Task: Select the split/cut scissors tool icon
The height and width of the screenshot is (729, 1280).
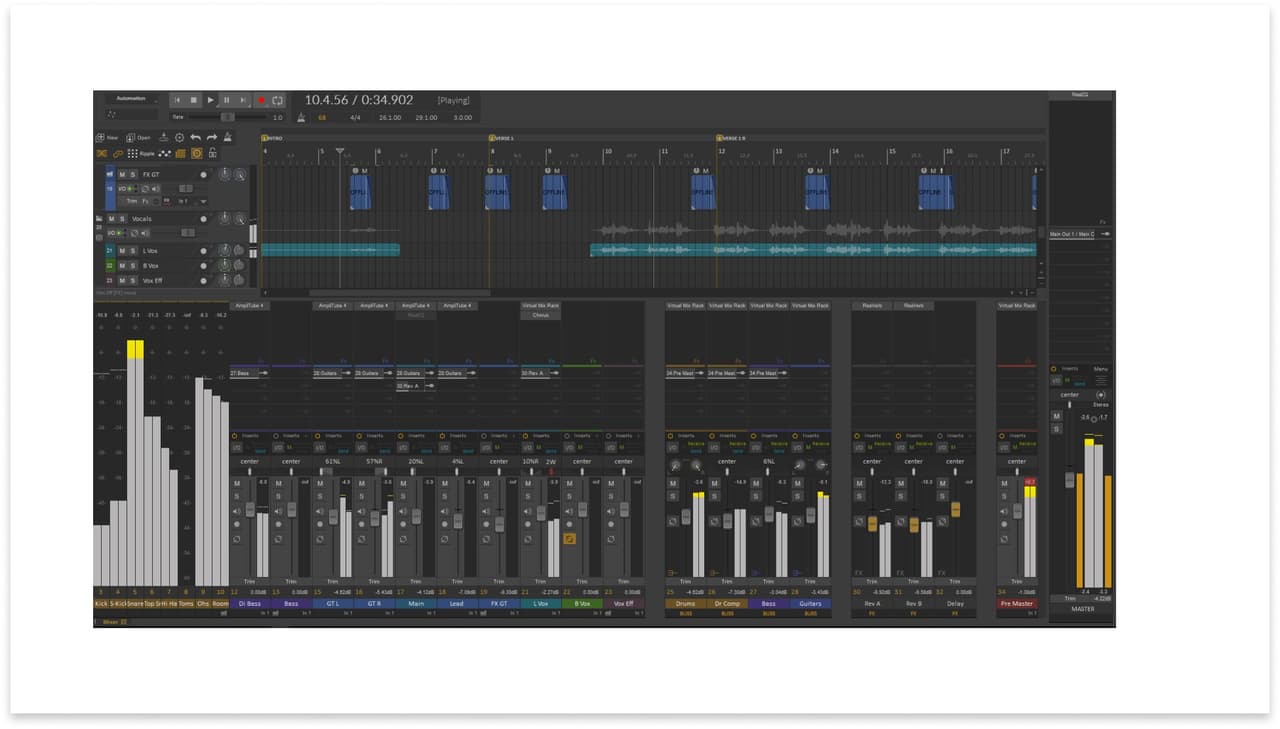Action: click(101, 151)
